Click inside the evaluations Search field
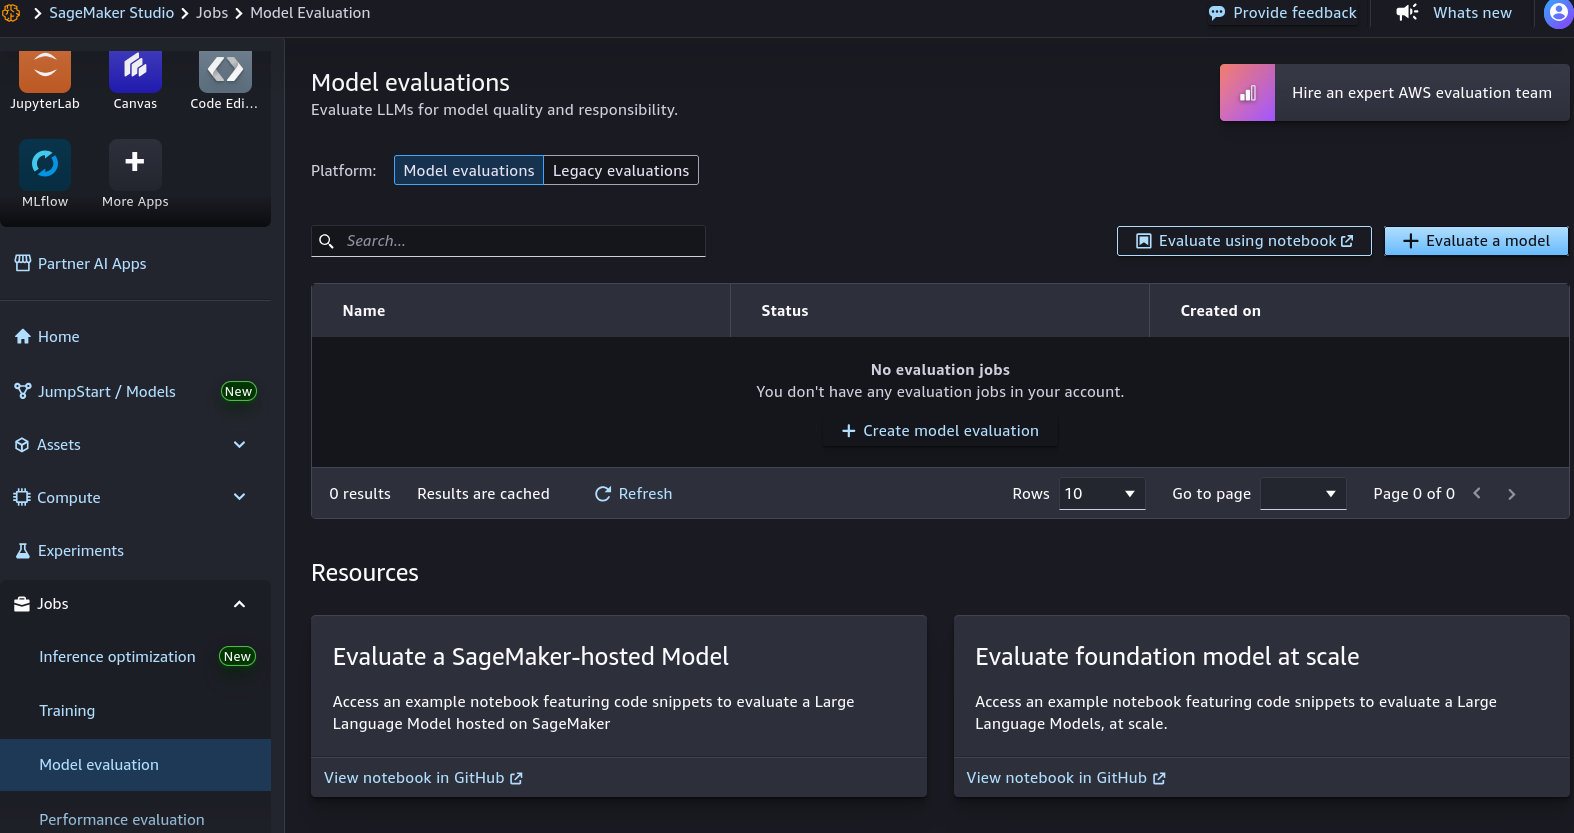Image resolution: width=1574 pixels, height=833 pixels. [508, 241]
